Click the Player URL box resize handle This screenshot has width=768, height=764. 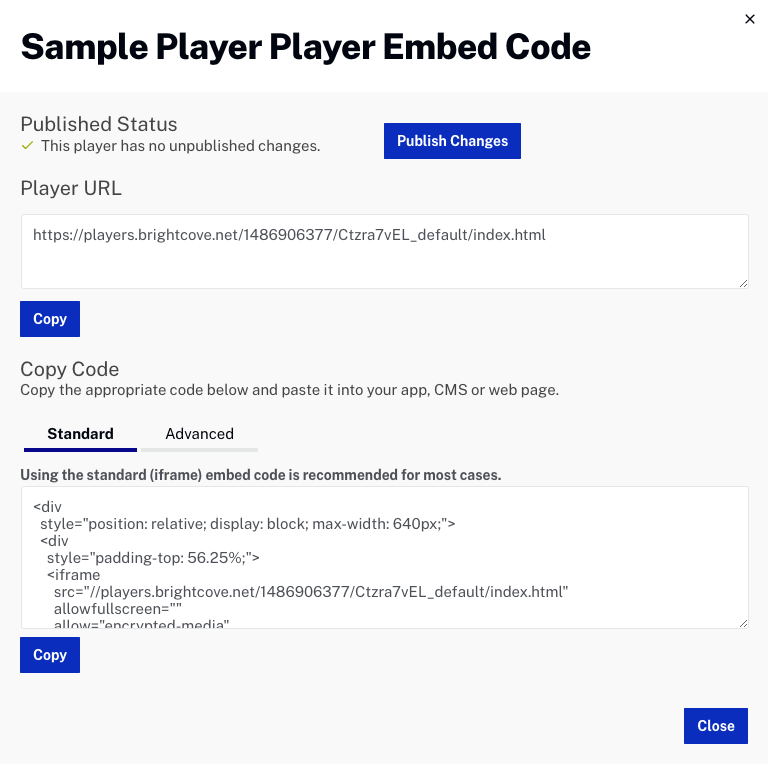(x=743, y=283)
